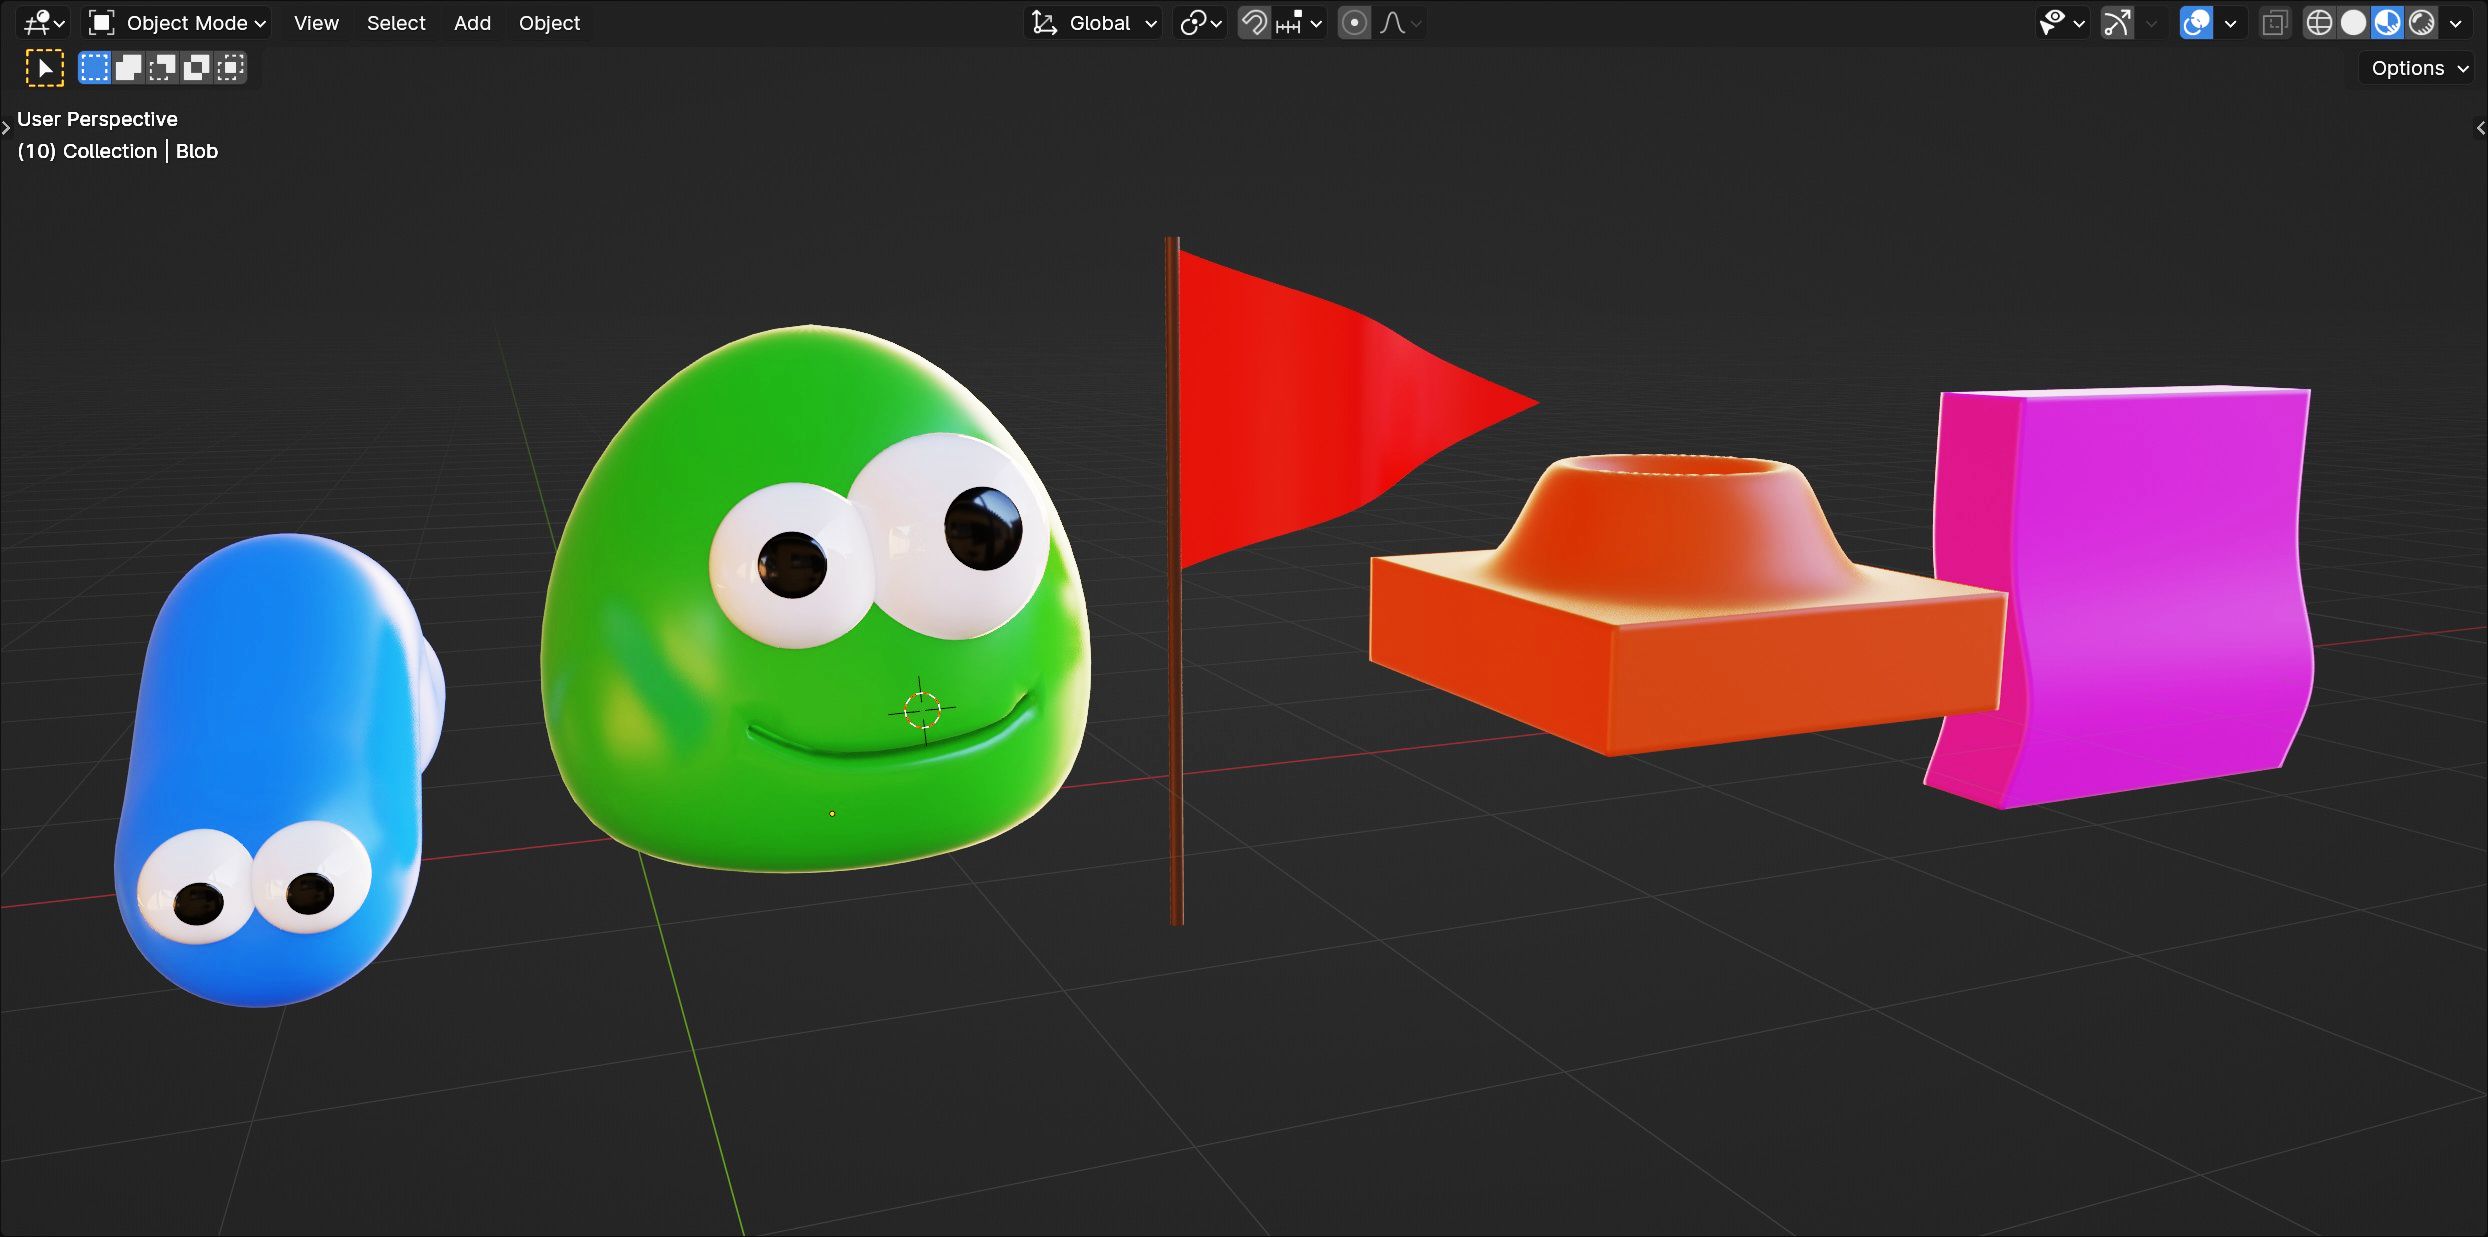
Task: Open the Add menu
Action: tap(472, 23)
